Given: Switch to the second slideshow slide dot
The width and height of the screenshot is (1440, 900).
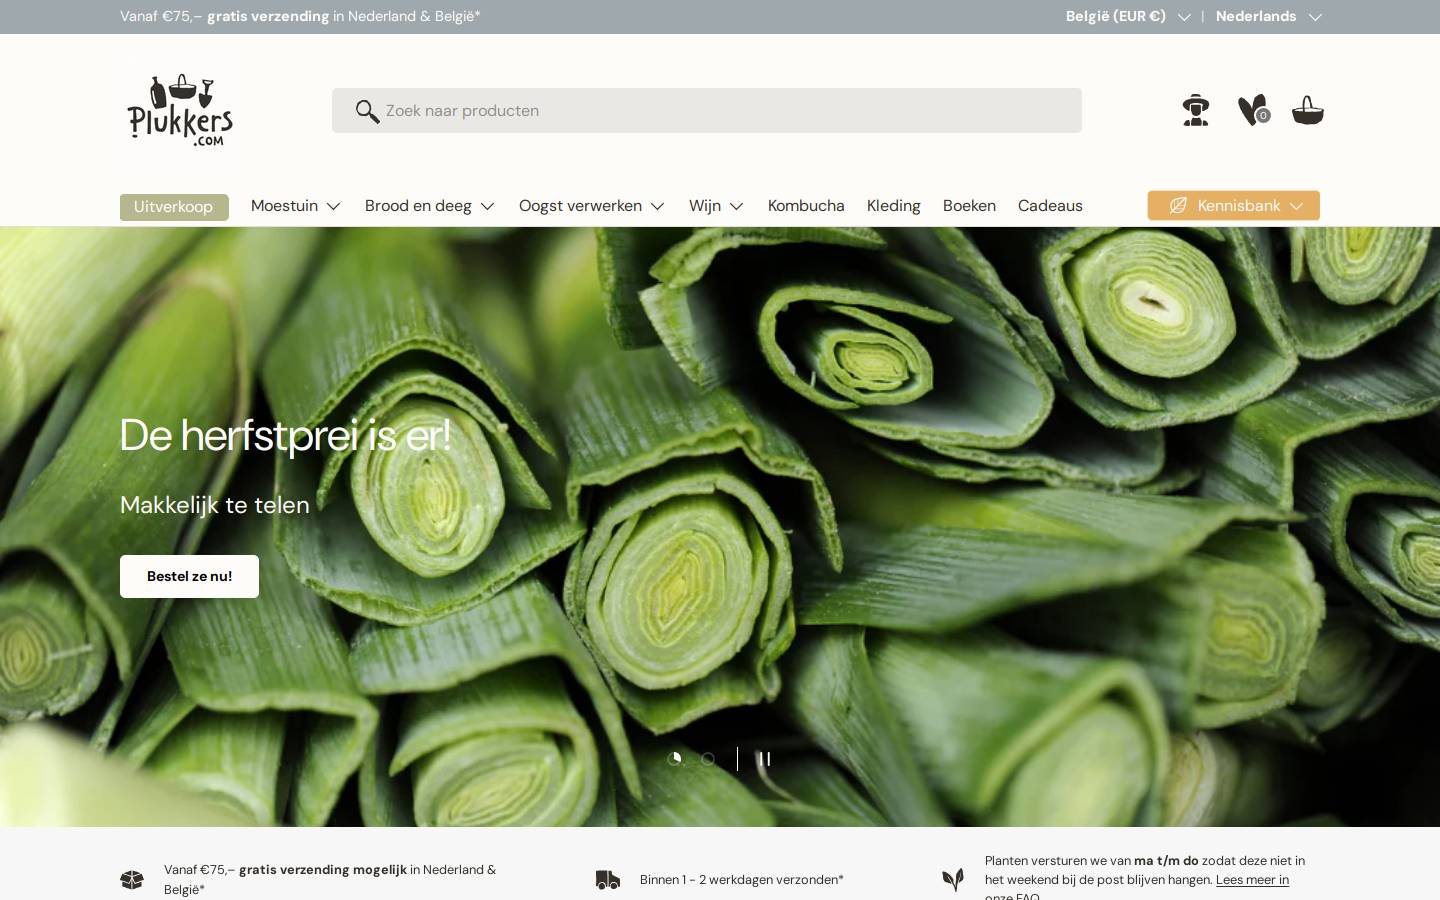Looking at the screenshot, I should click(x=708, y=759).
